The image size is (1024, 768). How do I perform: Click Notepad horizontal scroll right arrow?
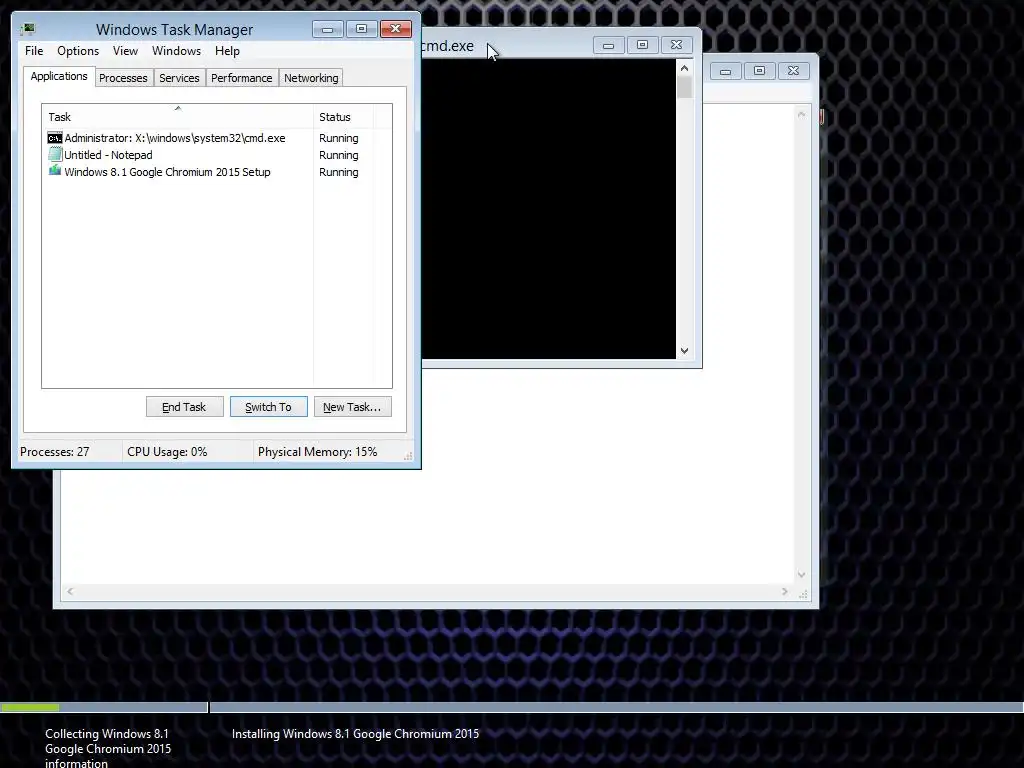click(784, 592)
